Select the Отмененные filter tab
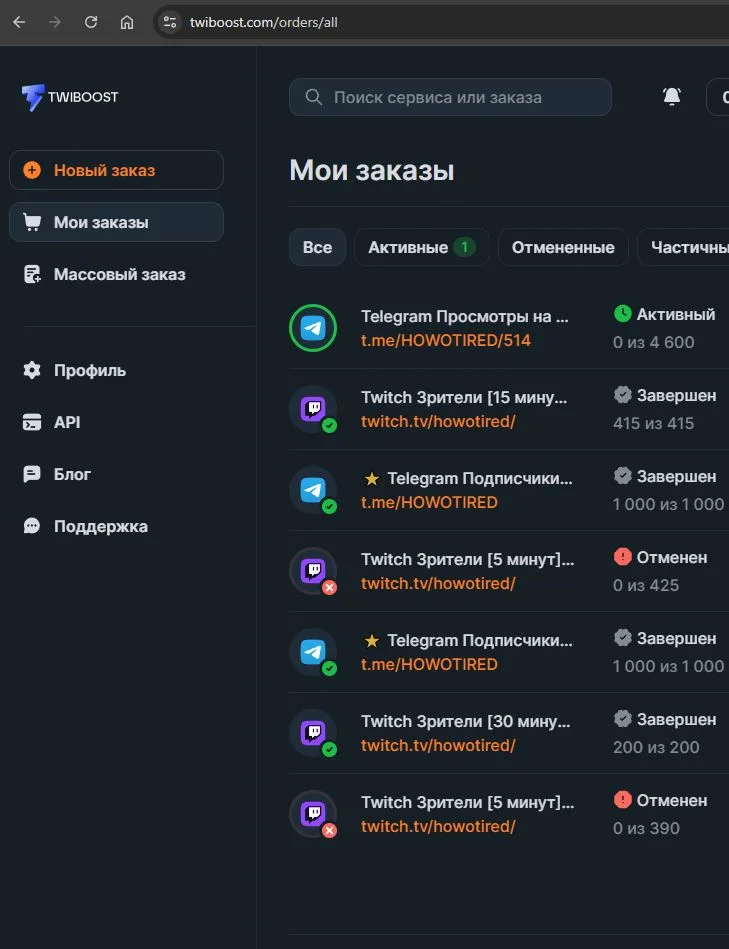The image size is (729, 949). [563, 247]
